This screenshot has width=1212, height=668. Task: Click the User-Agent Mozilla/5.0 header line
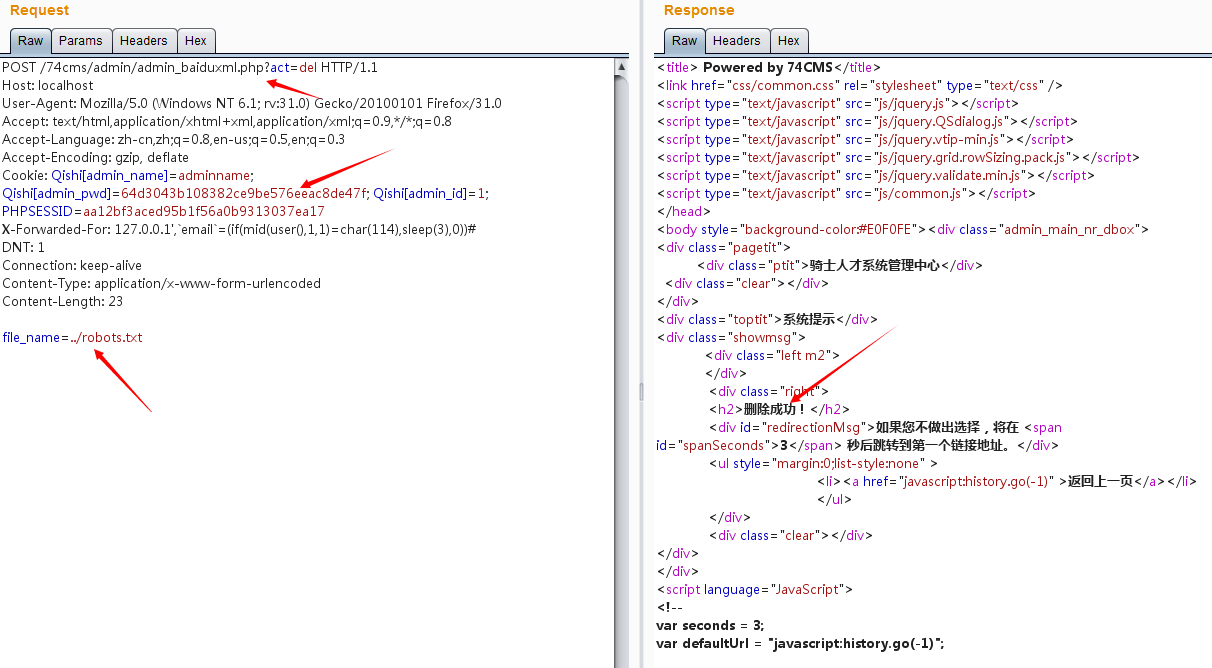[252, 103]
